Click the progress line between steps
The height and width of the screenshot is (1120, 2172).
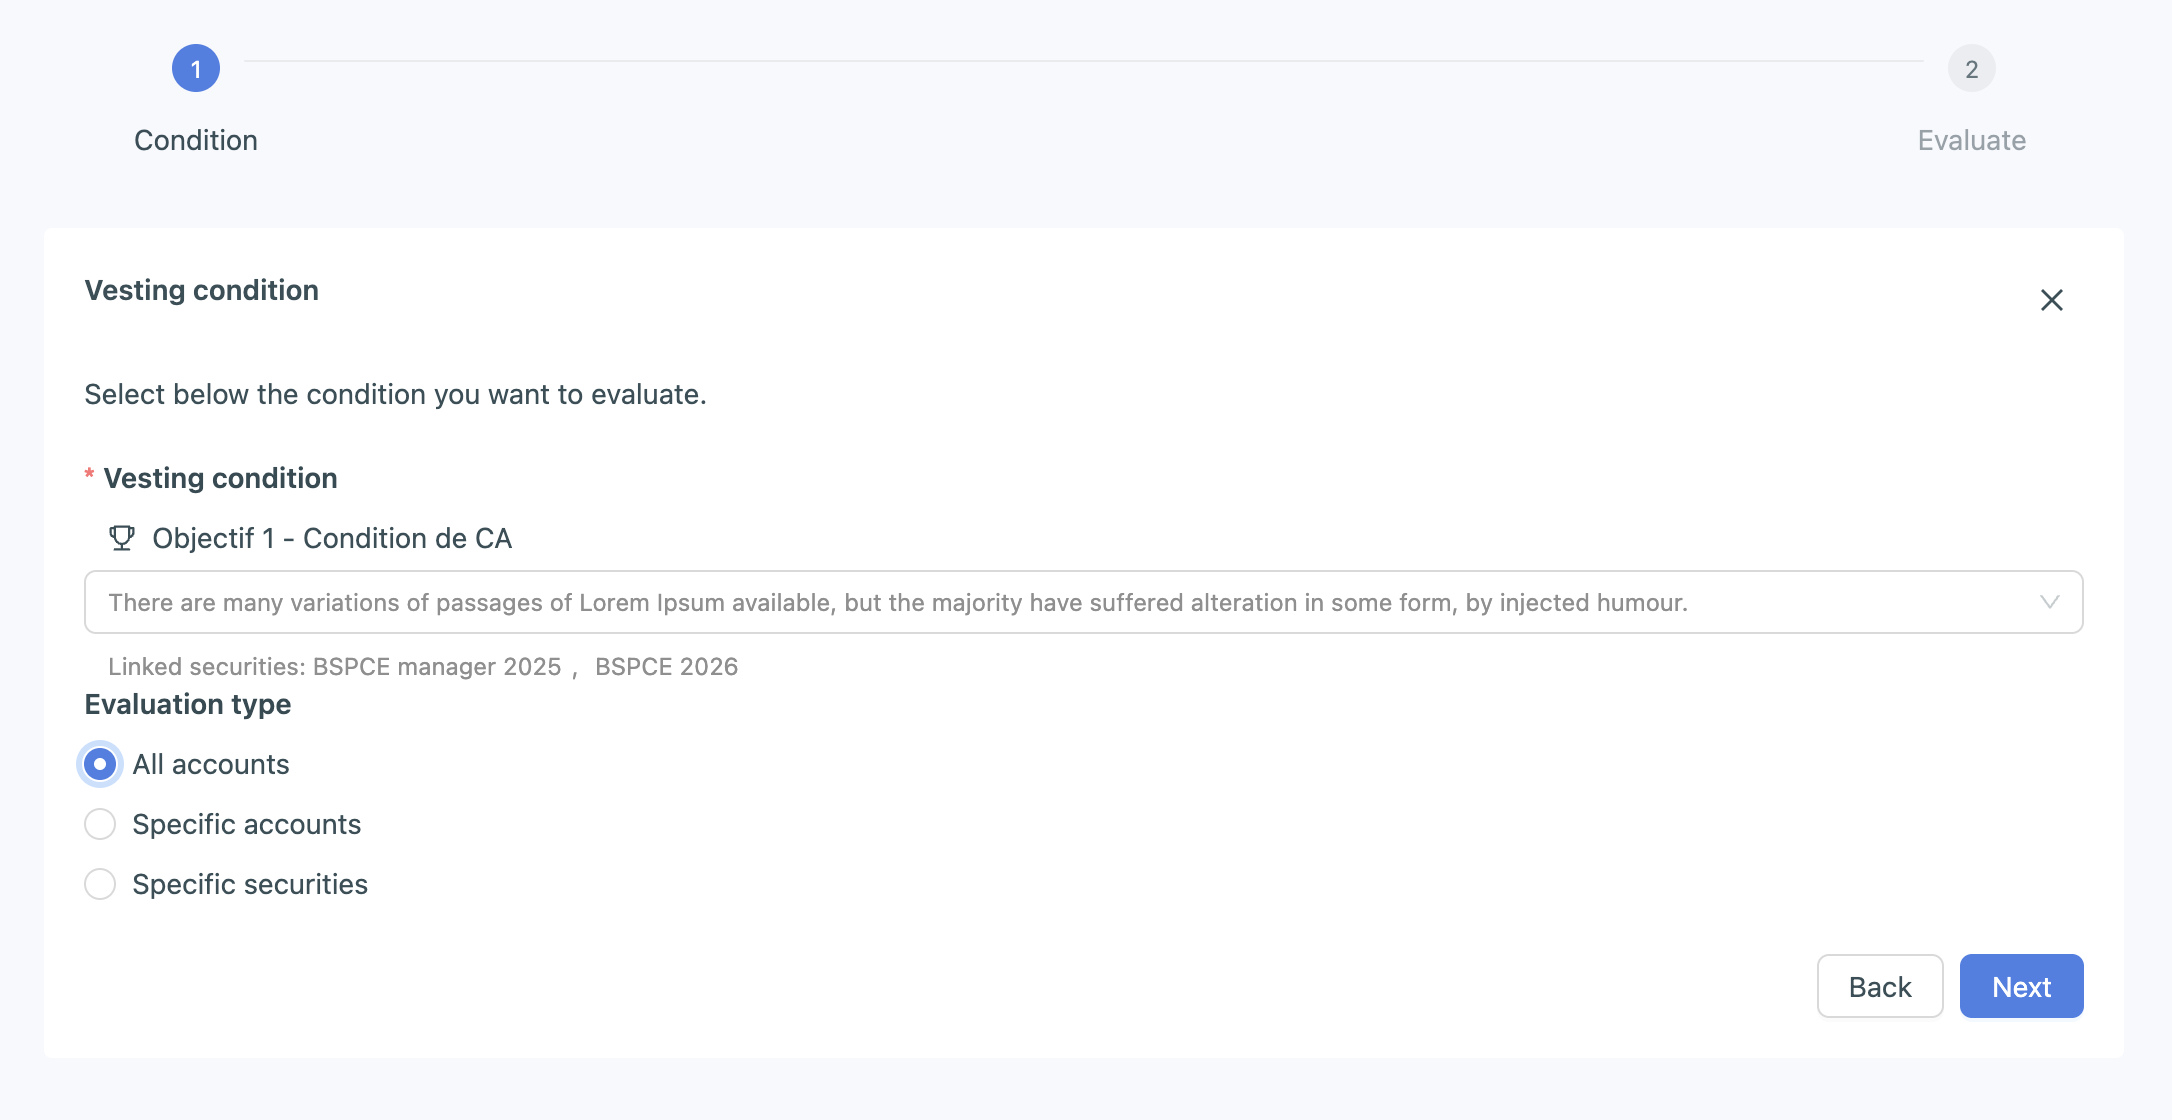pos(1083,61)
